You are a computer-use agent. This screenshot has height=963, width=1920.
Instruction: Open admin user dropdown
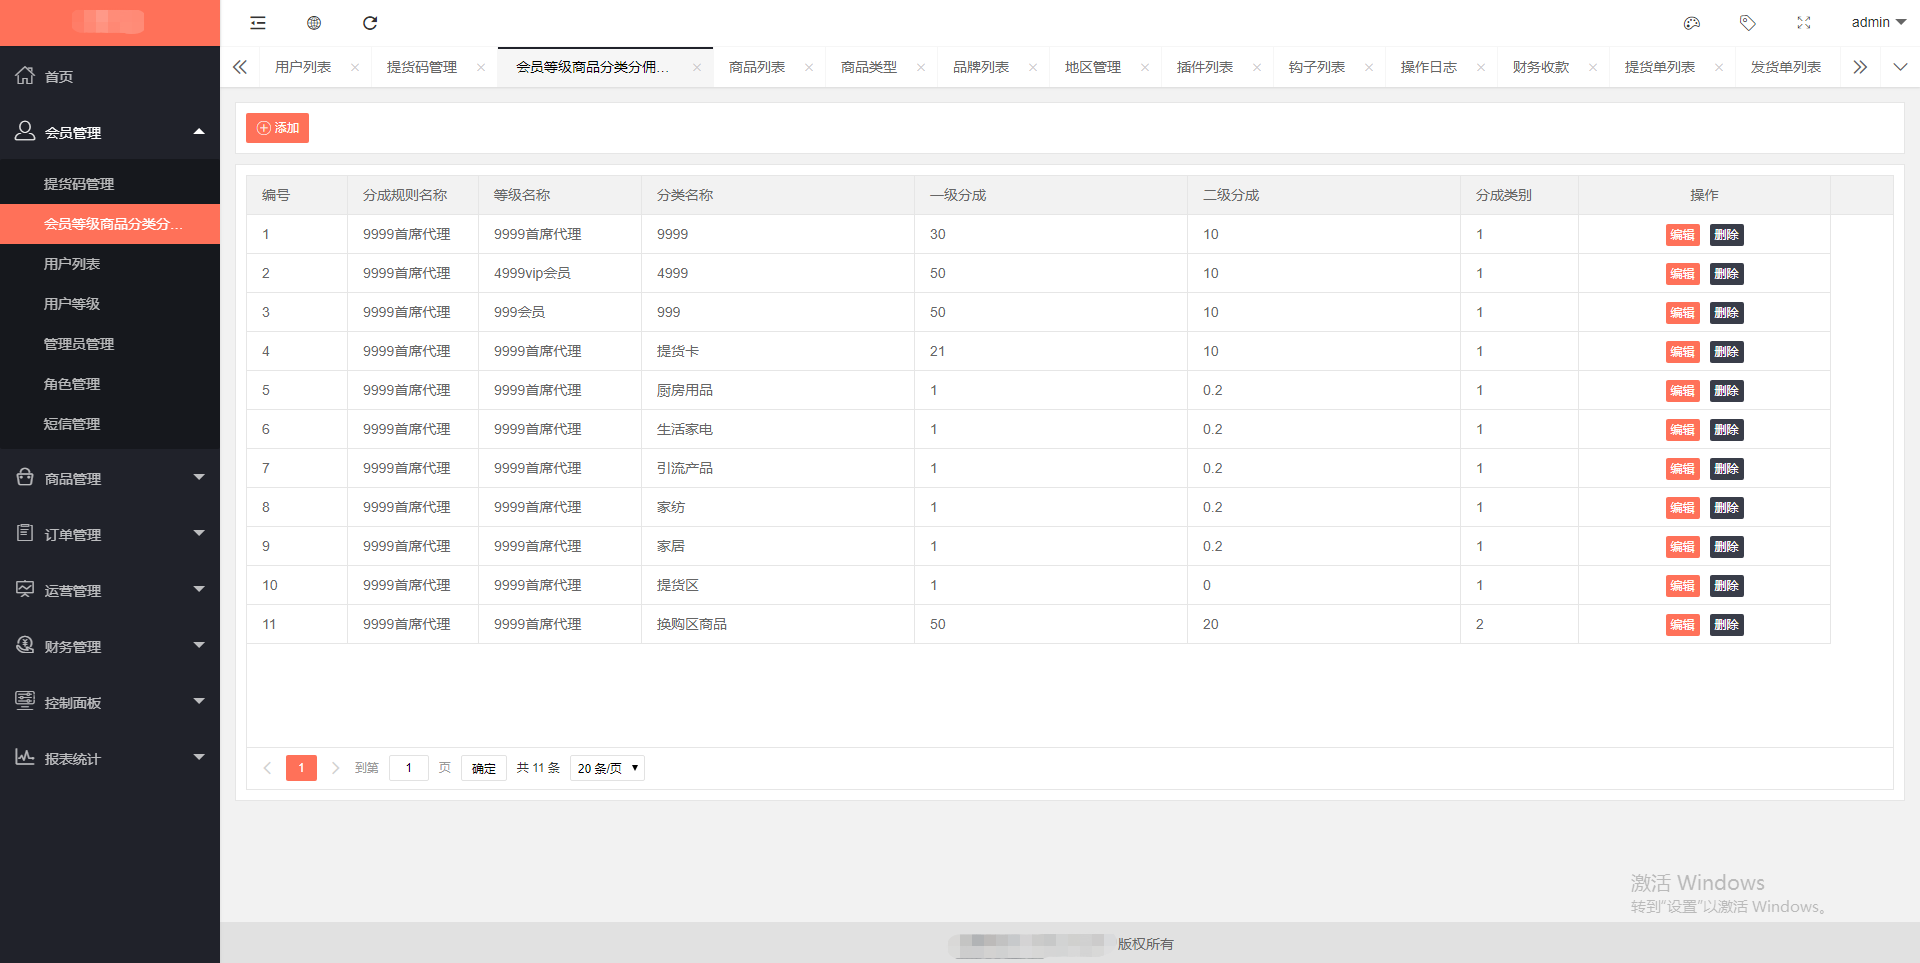pos(1878,22)
